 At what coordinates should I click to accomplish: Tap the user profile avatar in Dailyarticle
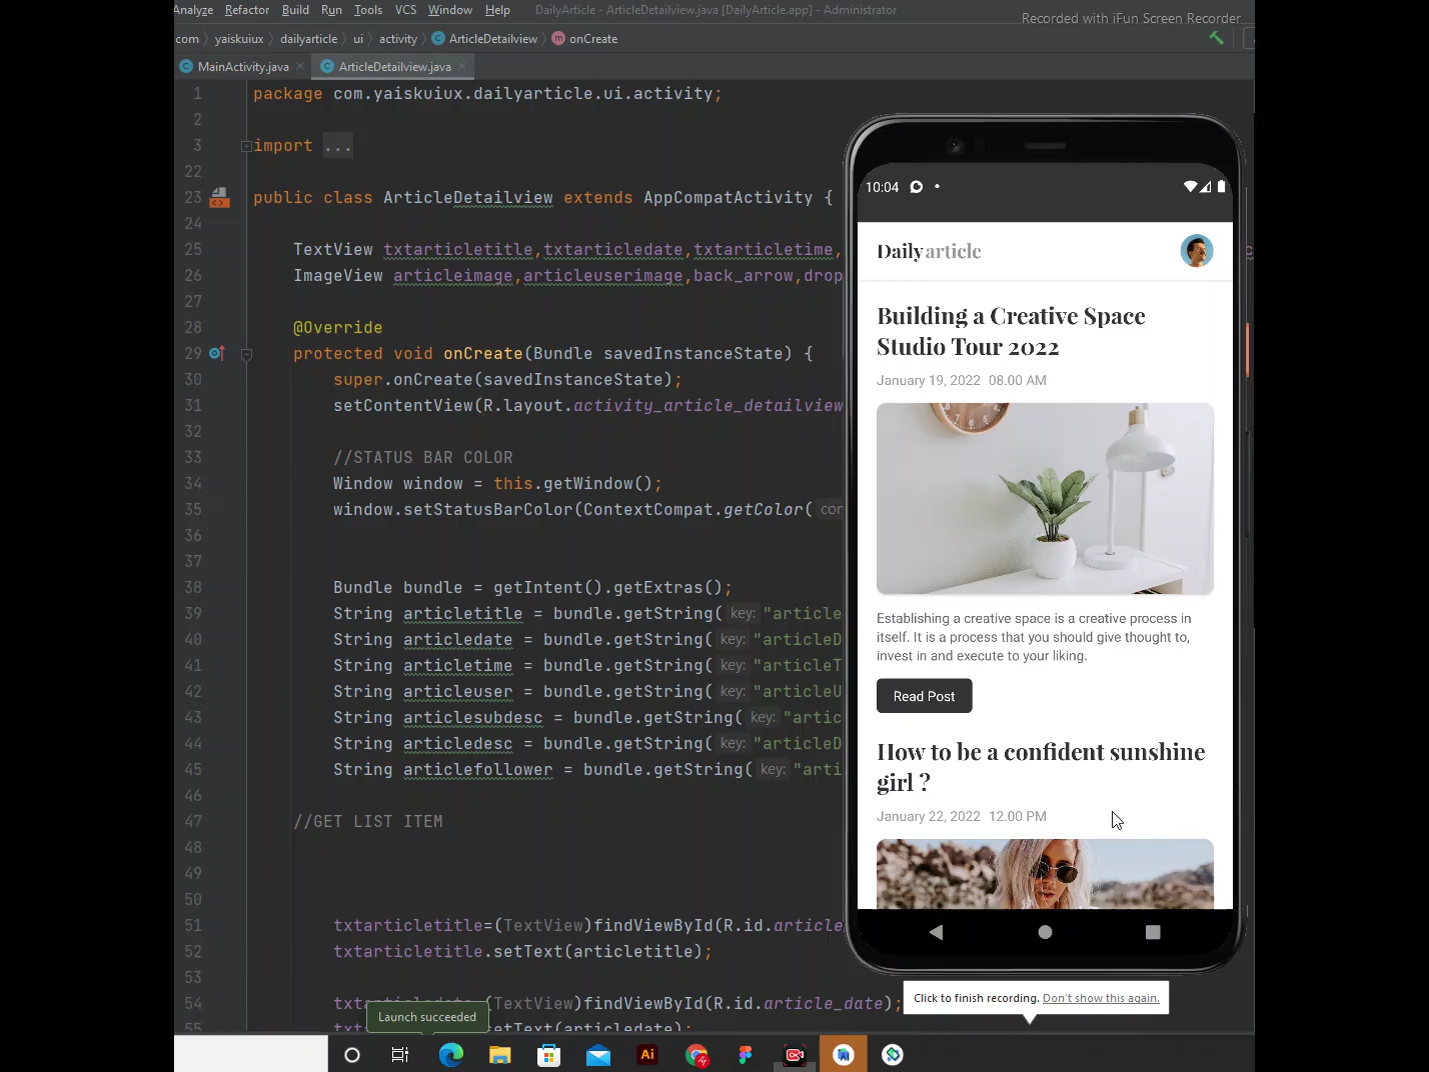click(x=1196, y=251)
